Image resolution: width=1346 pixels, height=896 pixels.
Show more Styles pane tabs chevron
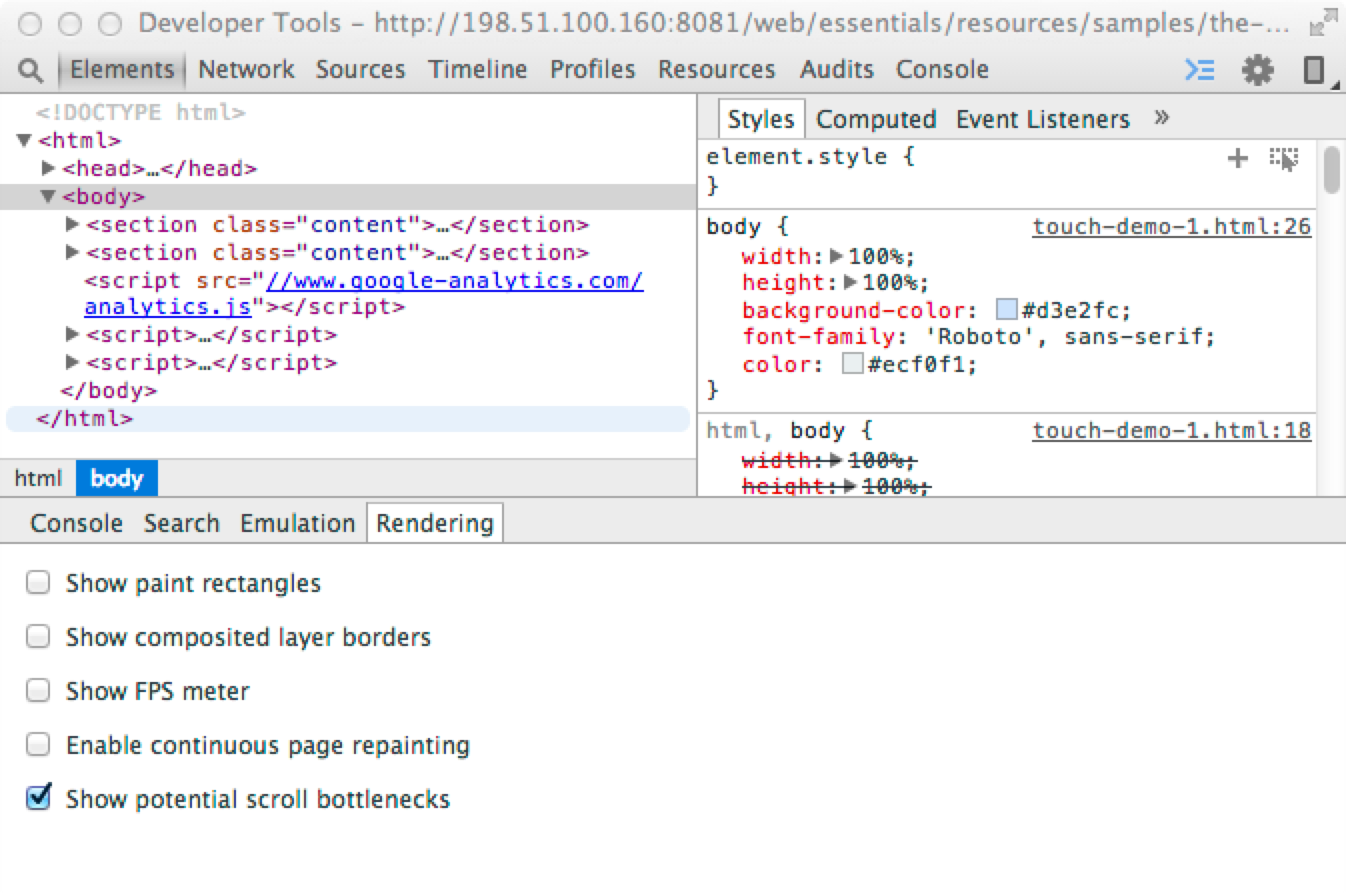point(1161,118)
